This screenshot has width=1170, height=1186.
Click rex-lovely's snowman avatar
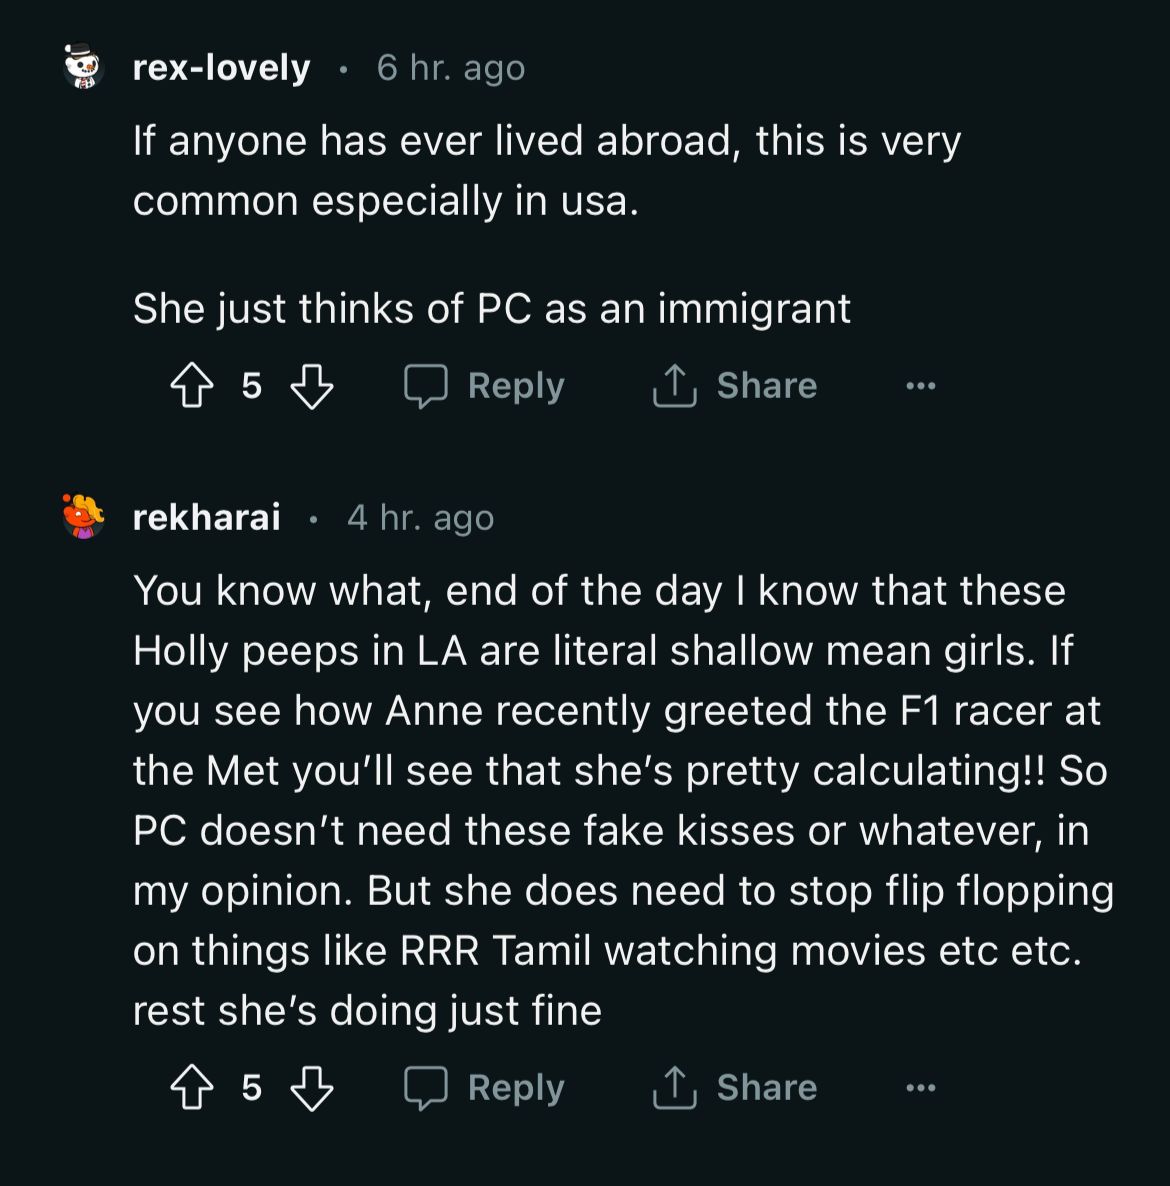(x=84, y=67)
